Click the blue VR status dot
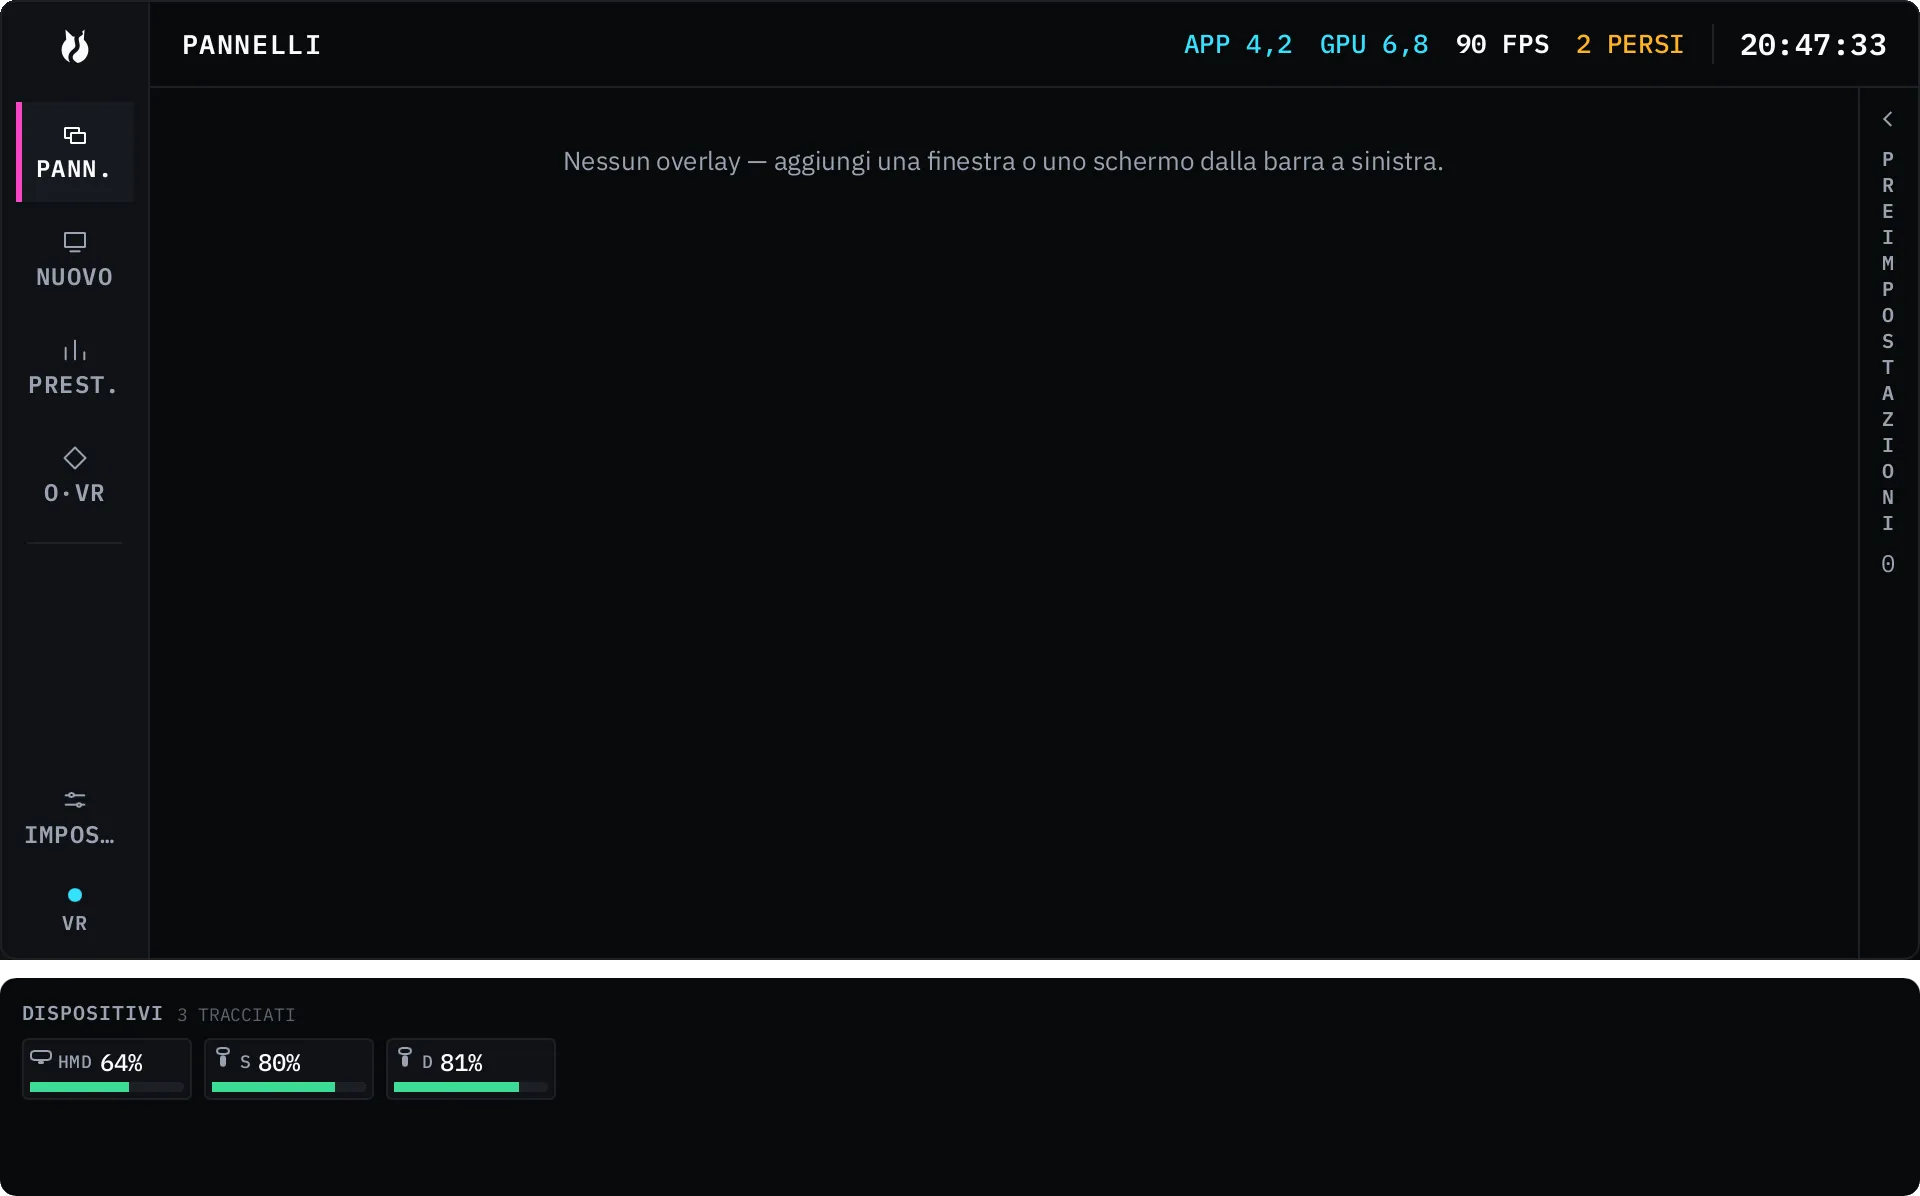Image resolution: width=1920 pixels, height=1196 pixels. 75,895
